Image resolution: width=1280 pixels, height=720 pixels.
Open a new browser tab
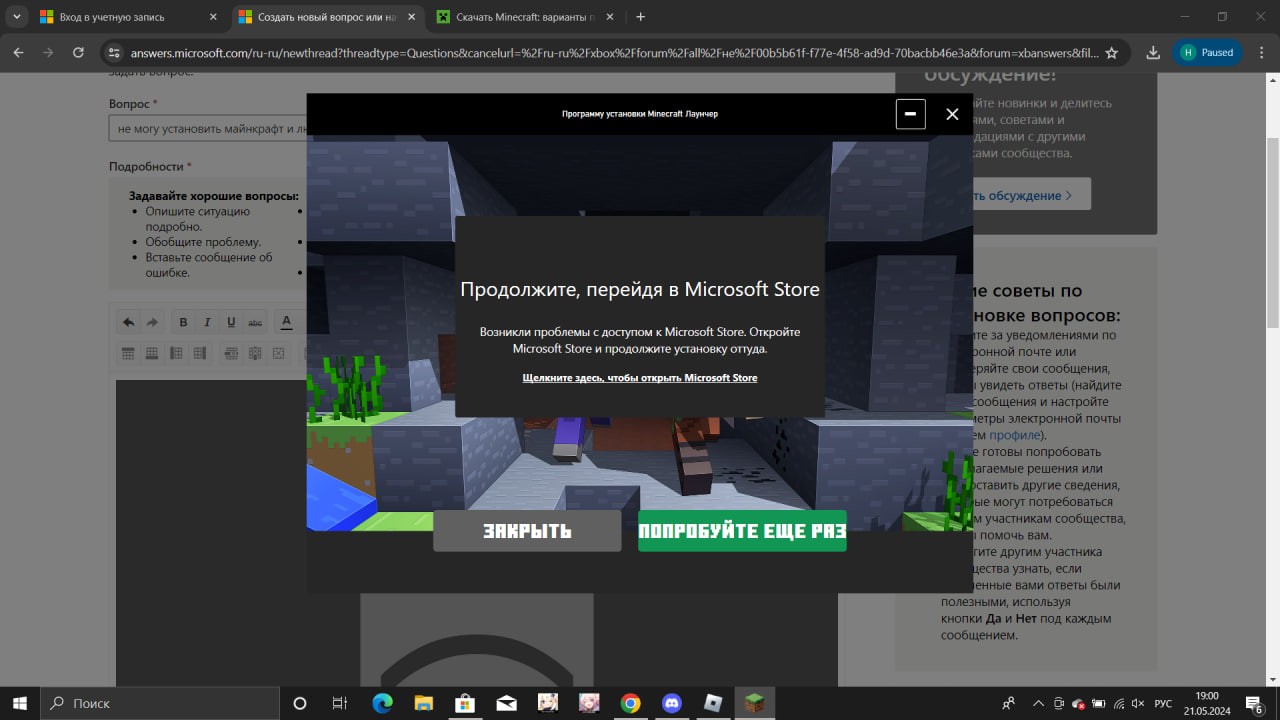641,17
